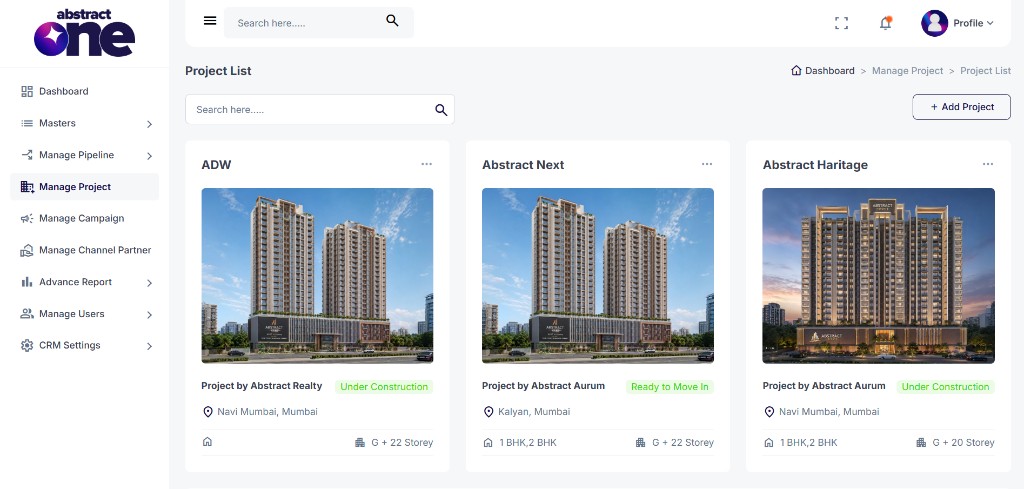The image size is (1024, 489).
Task: Click building icon beside G + 20 Storey
Action: (x=921, y=443)
